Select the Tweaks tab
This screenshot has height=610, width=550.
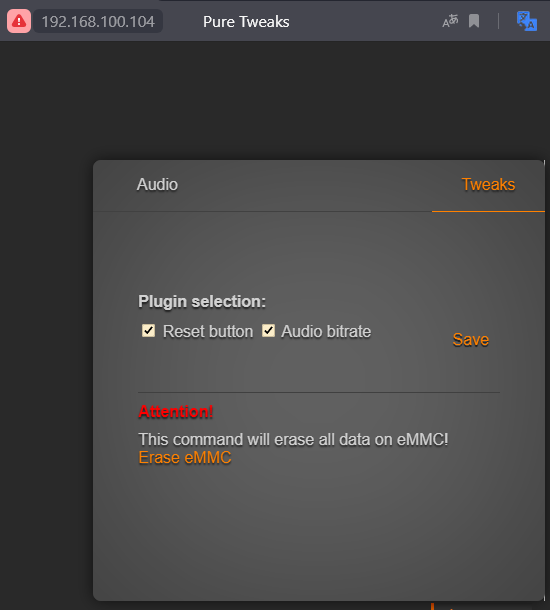click(x=488, y=184)
